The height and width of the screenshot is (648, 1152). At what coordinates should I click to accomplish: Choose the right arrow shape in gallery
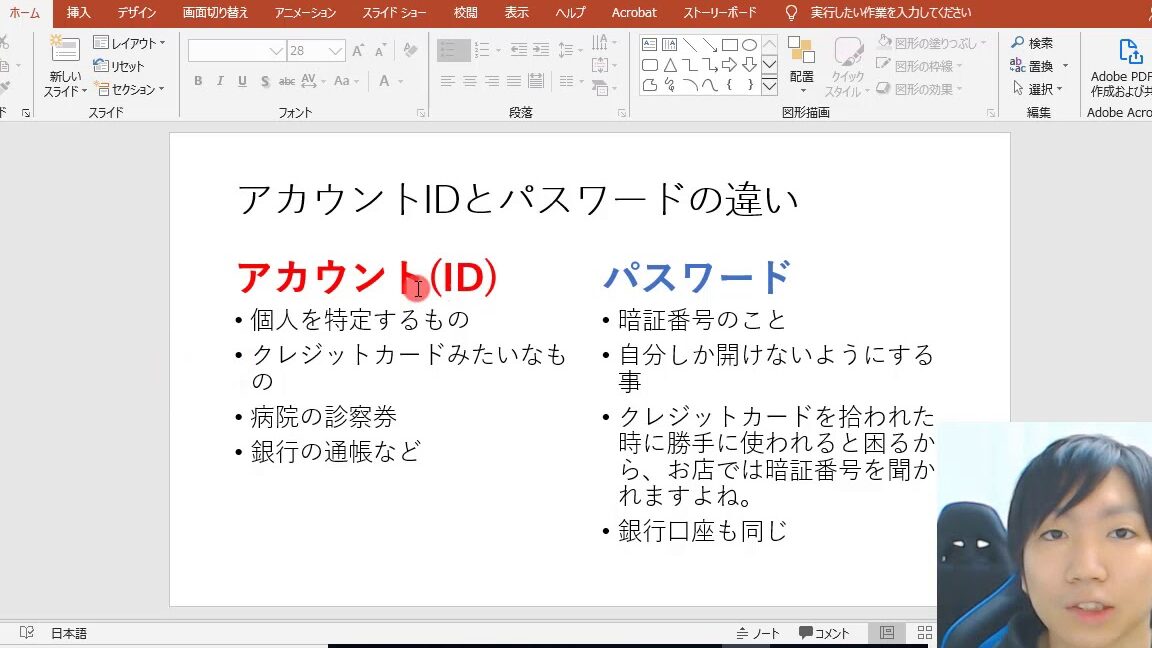[x=730, y=65]
